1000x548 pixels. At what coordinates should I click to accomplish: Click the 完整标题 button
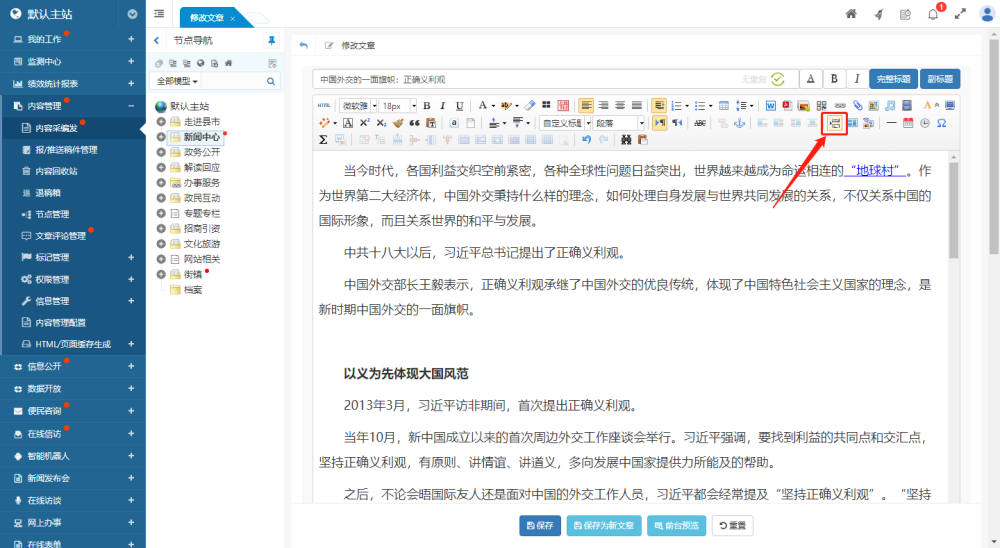(x=892, y=79)
